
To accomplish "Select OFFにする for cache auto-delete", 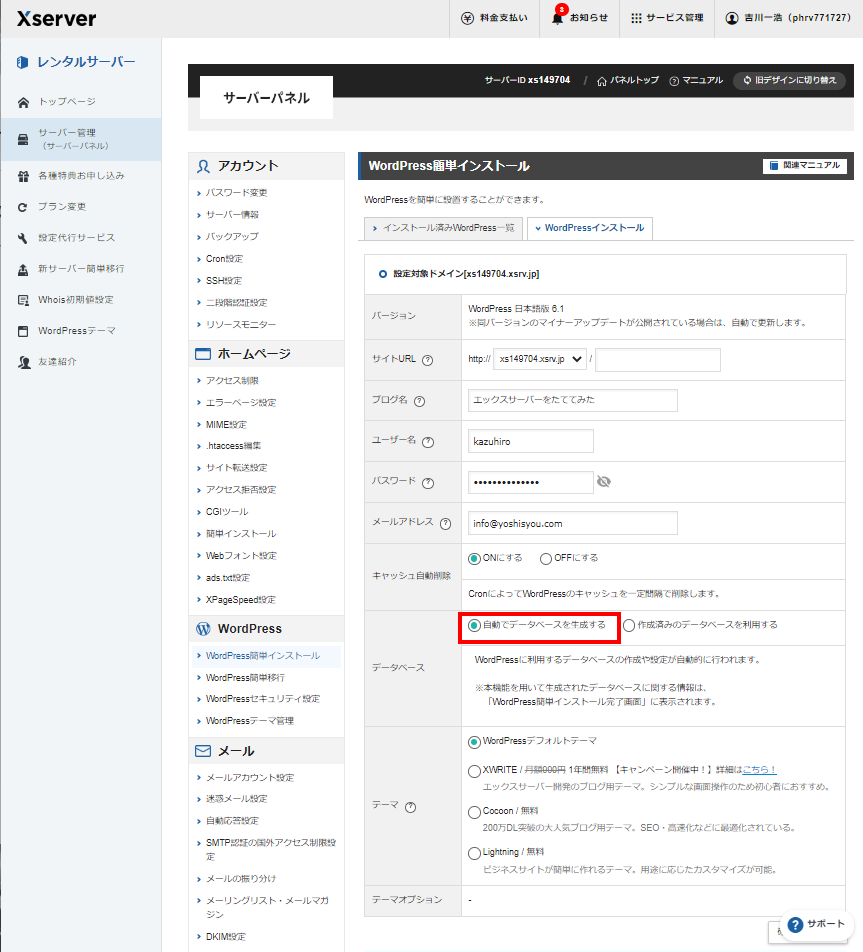I will point(546,558).
